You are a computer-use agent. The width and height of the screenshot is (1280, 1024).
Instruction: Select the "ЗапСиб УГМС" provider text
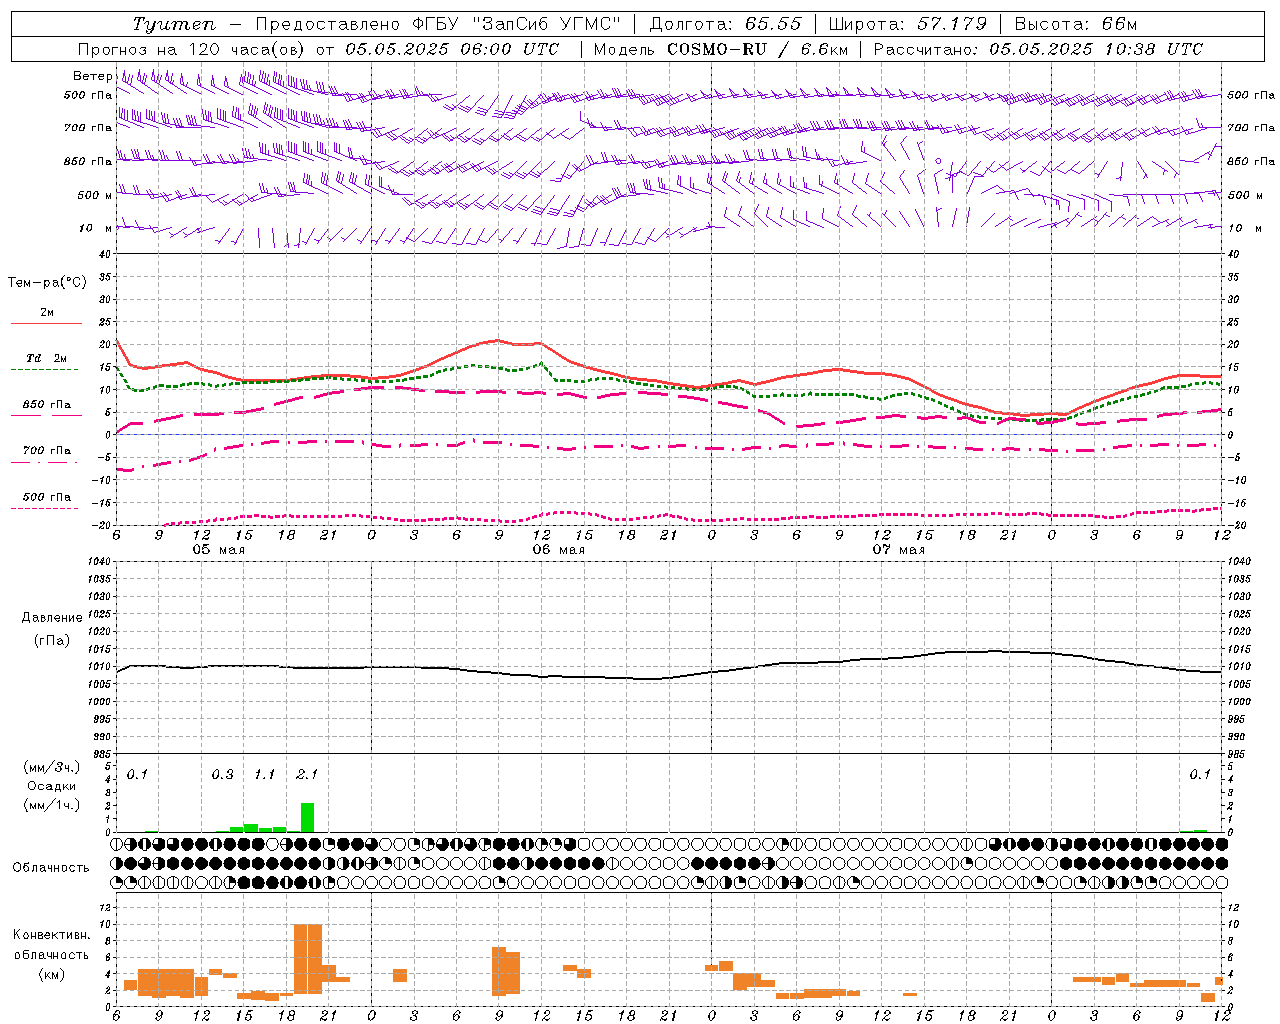(548, 24)
